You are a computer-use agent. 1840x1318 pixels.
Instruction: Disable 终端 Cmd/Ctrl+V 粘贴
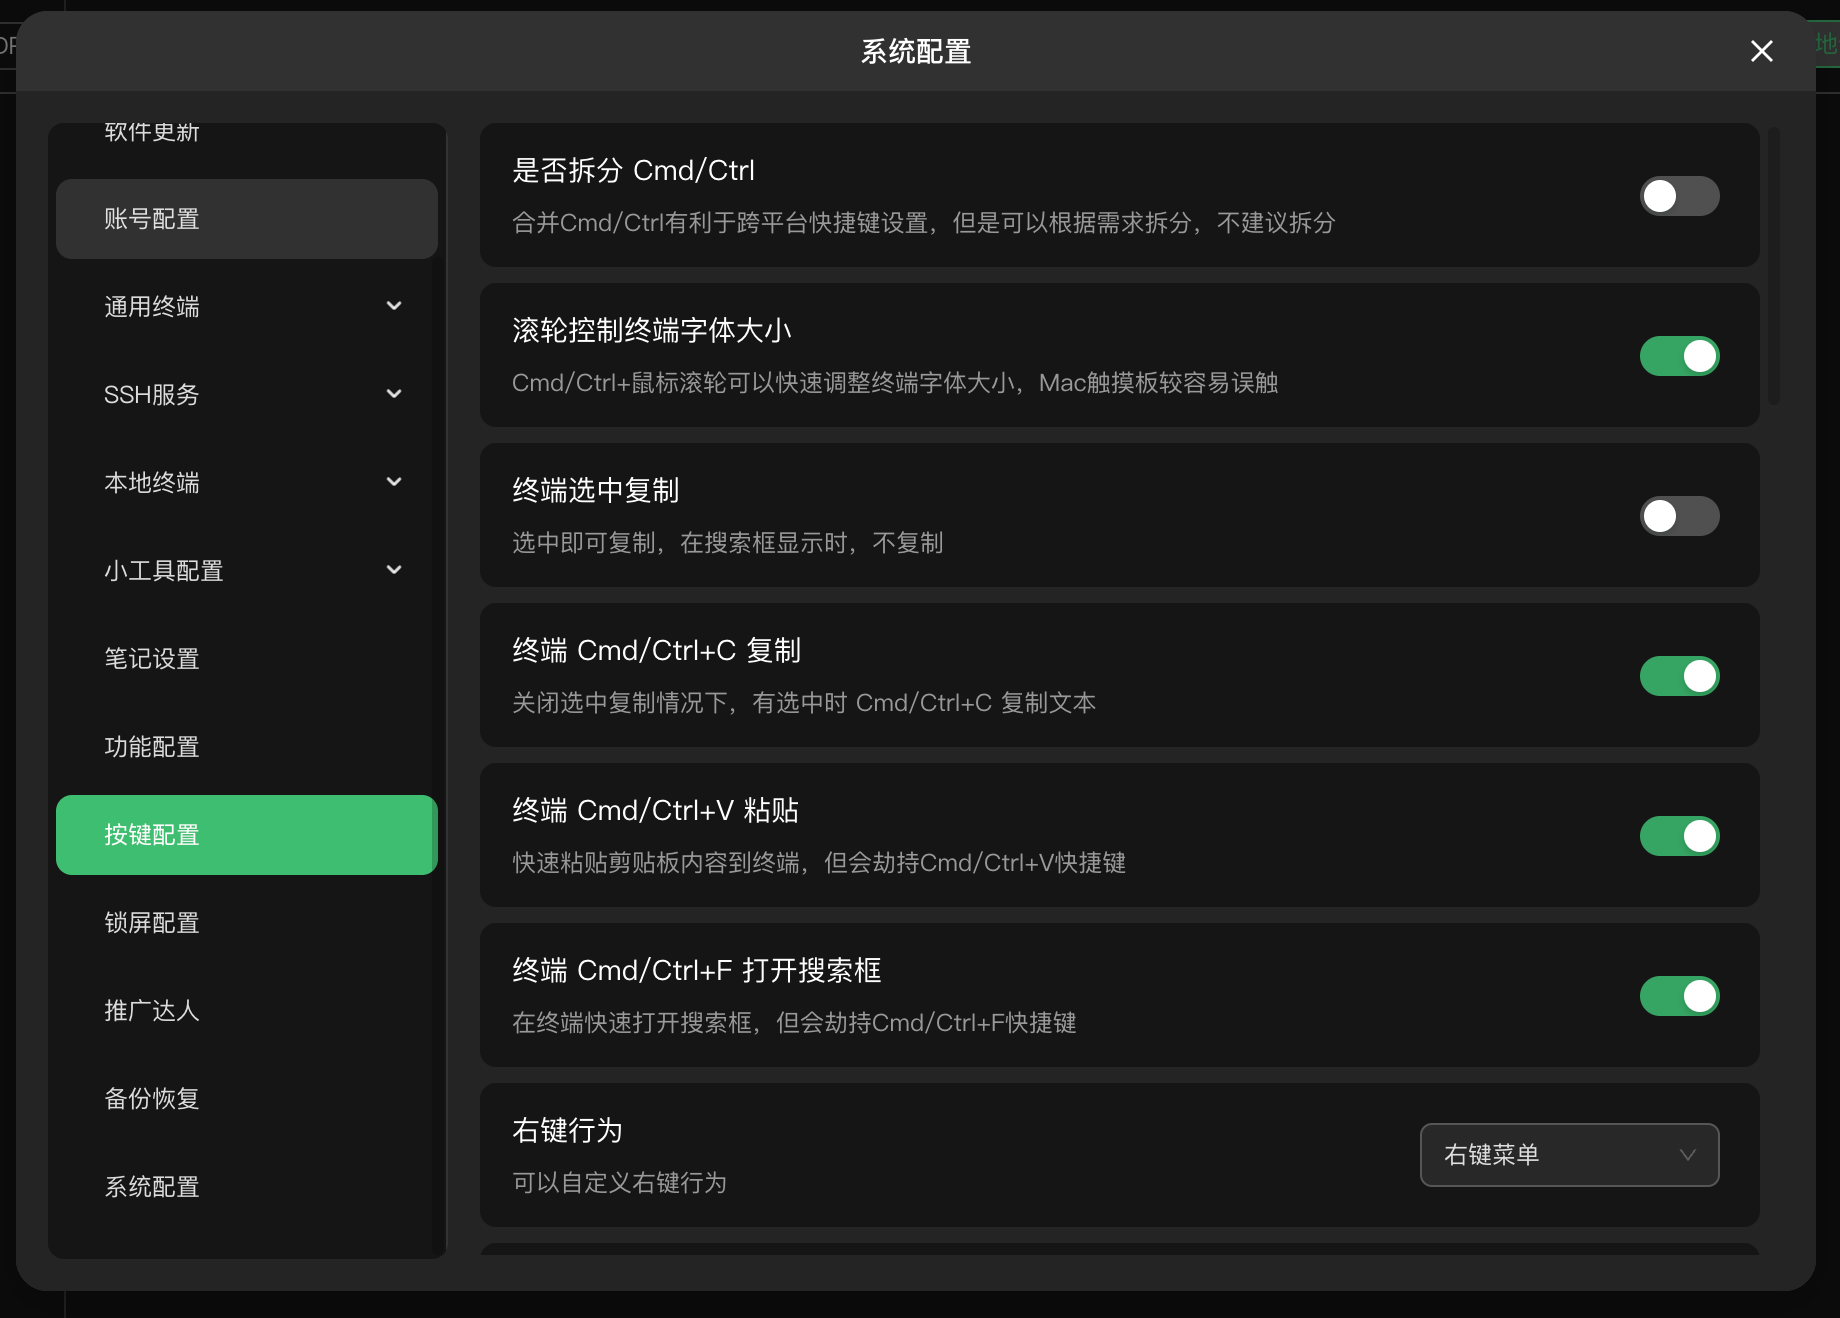tap(1679, 836)
